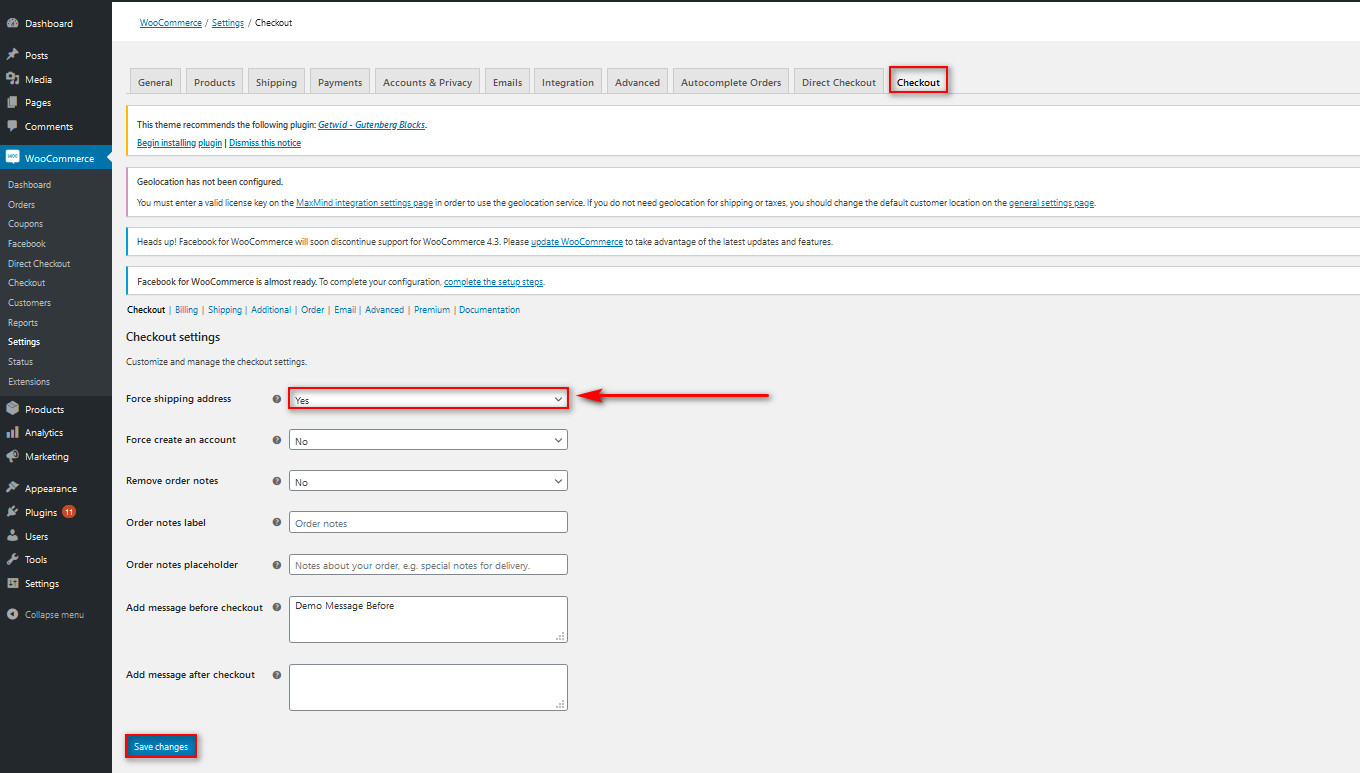Click help icon beside Order notes label
Viewport: 1360px width, 773px height.
[x=277, y=523]
